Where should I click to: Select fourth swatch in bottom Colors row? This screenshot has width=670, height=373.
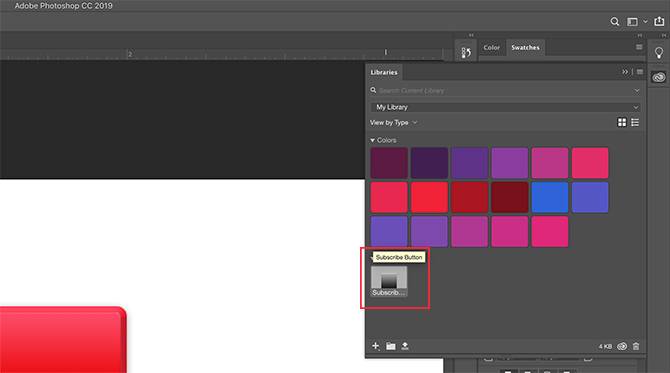509,232
